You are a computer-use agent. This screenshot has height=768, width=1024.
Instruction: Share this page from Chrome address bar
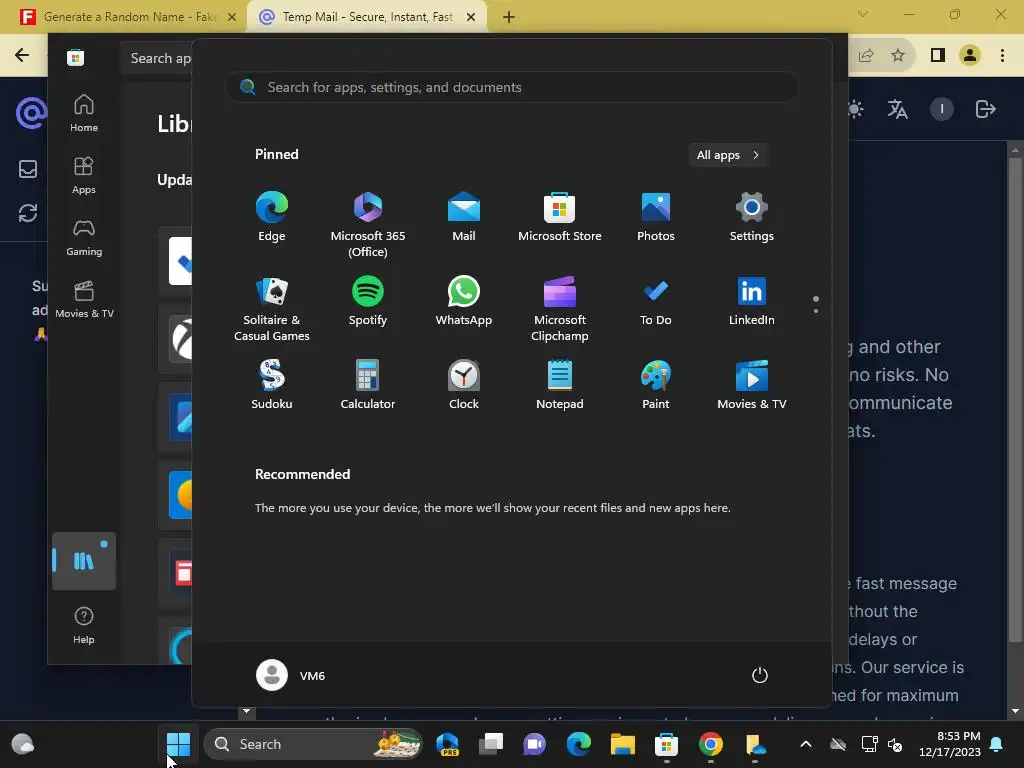(866, 55)
